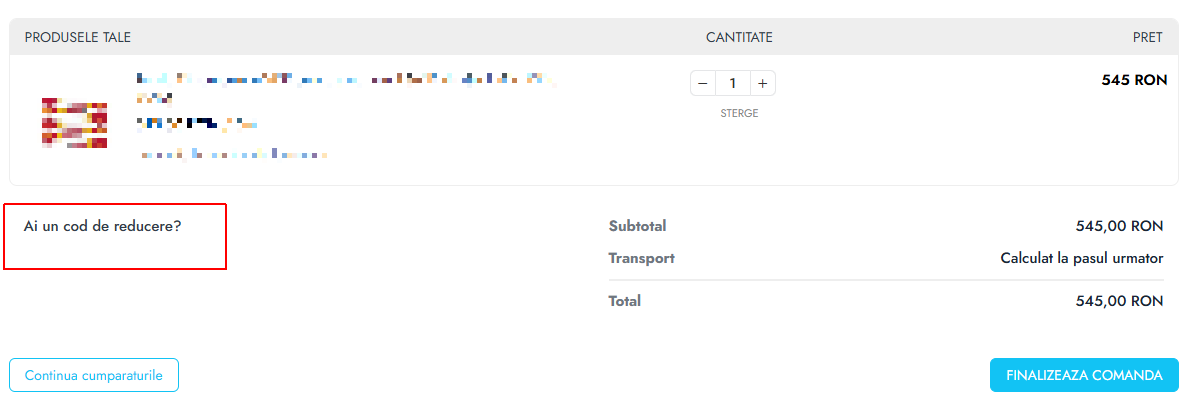The height and width of the screenshot is (410, 1190).
Task: Click FINALIZEAZA COMANDA to check out
Action: tap(1084, 375)
